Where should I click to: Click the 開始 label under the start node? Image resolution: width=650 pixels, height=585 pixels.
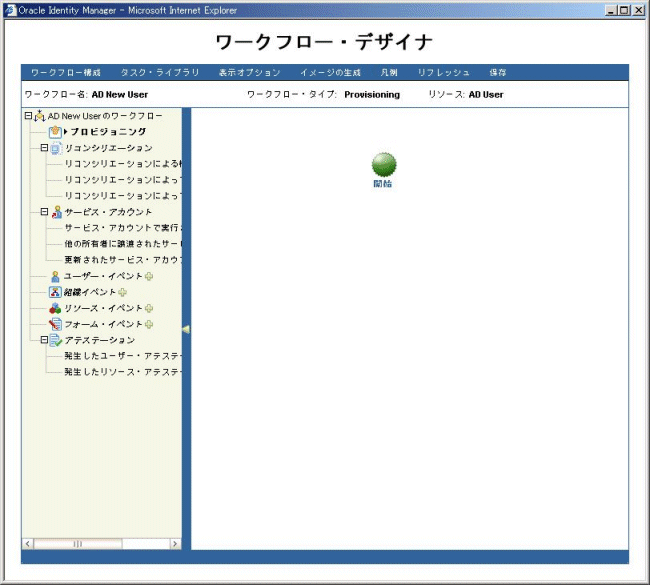[383, 184]
